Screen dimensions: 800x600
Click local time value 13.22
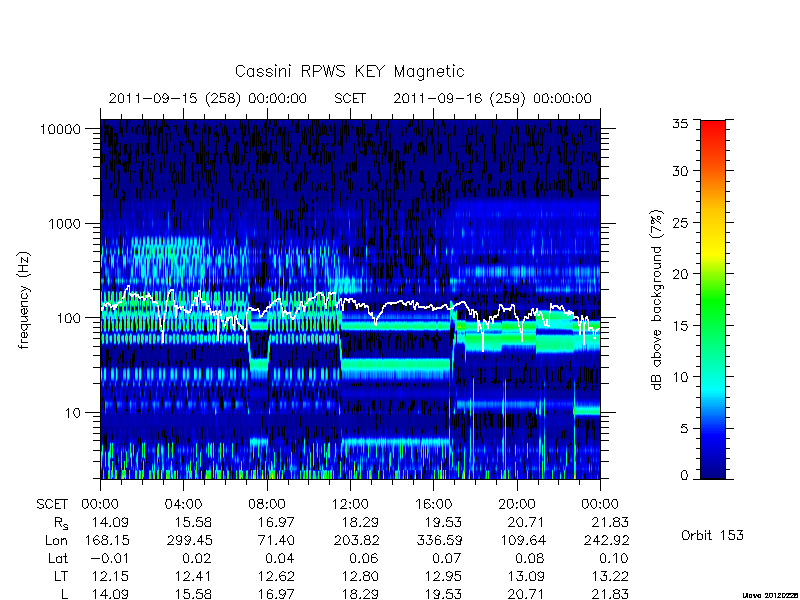610,576
